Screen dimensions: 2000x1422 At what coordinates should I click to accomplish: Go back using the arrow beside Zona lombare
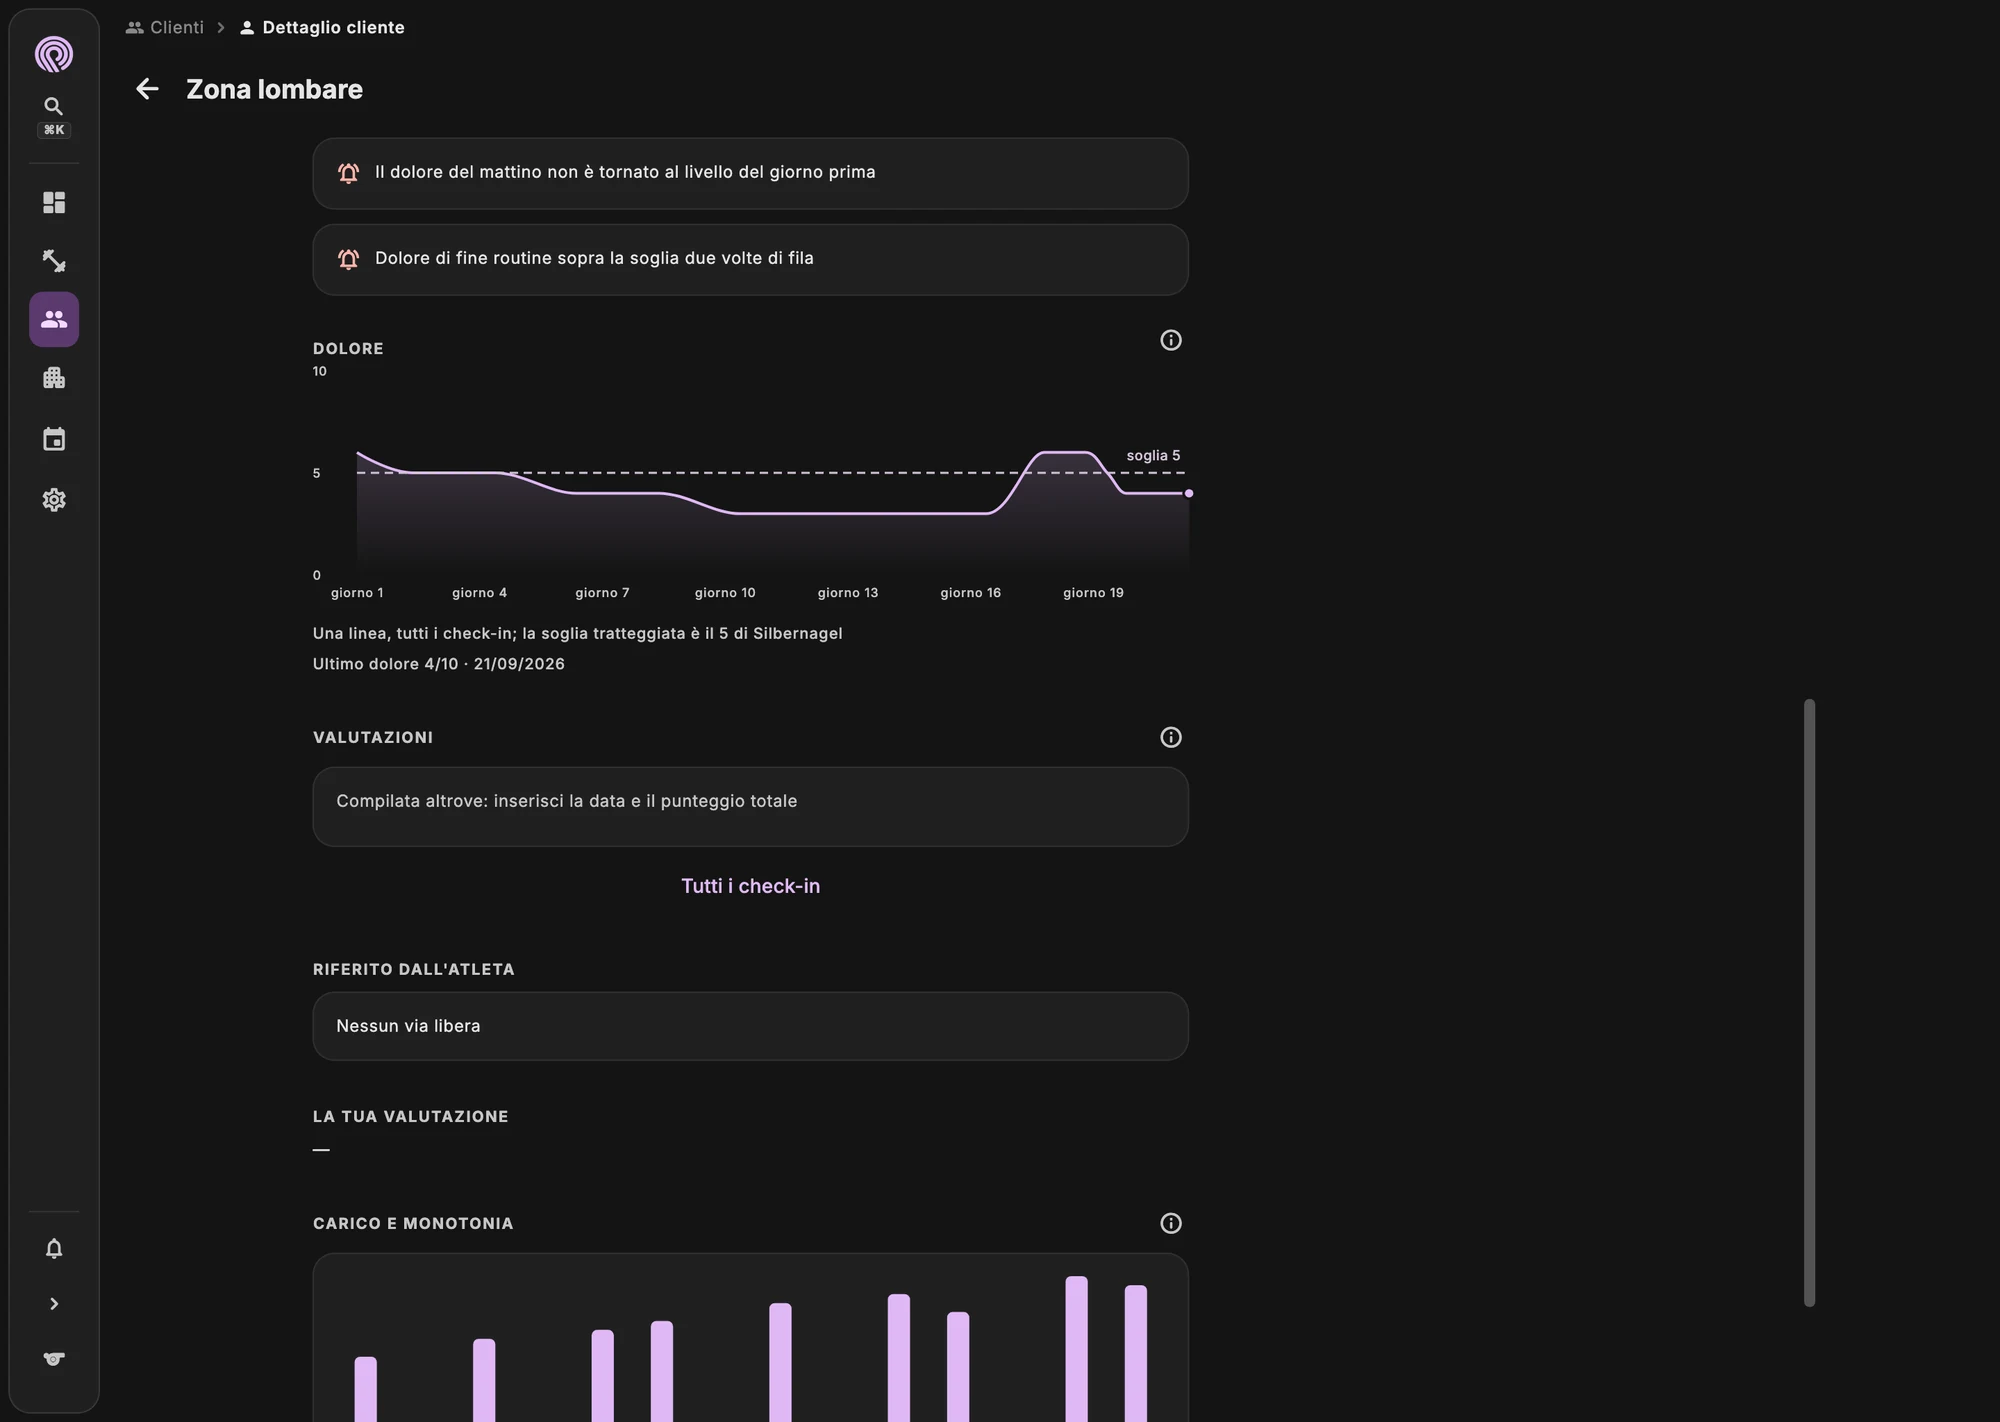(x=147, y=89)
